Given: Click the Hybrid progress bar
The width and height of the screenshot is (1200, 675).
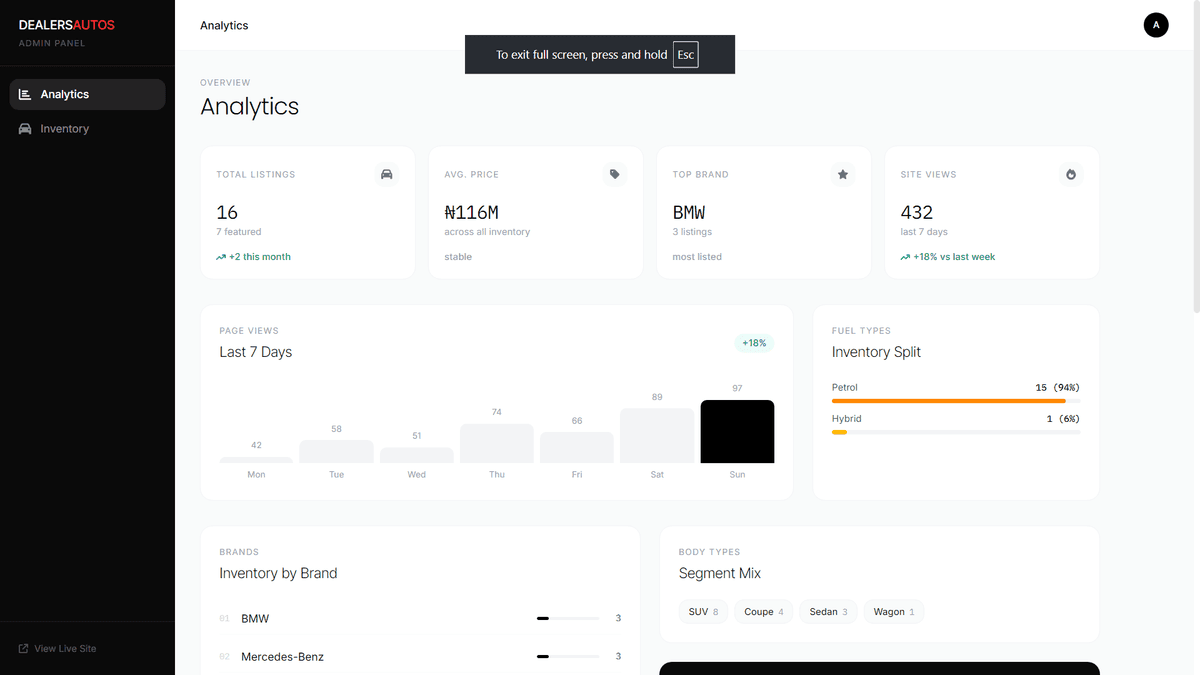Looking at the screenshot, I should point(956,432).
